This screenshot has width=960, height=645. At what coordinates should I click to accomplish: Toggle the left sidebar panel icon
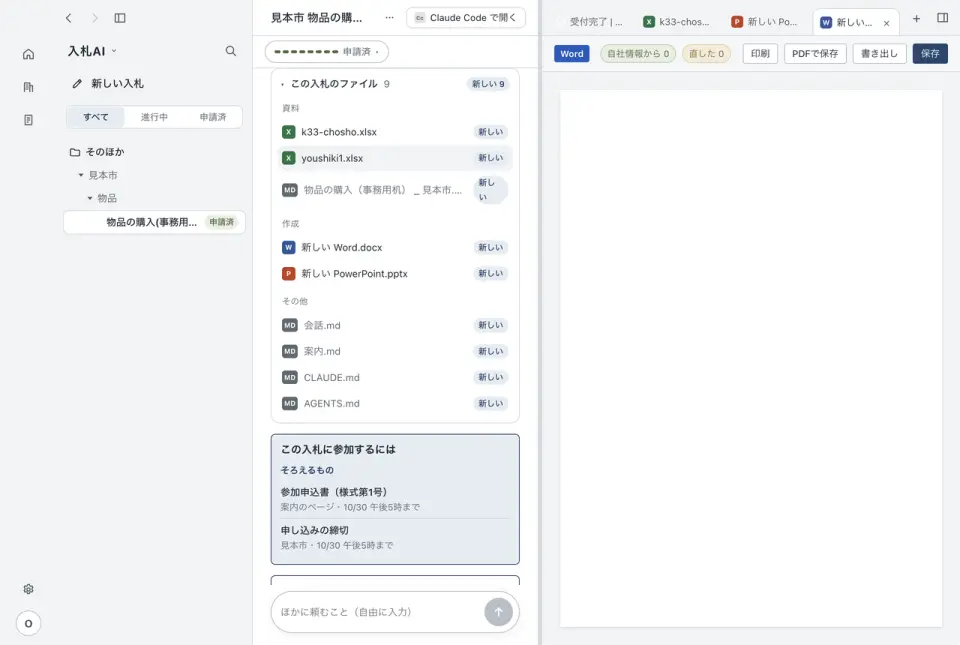pyautogui.click(x=120, y=18)
